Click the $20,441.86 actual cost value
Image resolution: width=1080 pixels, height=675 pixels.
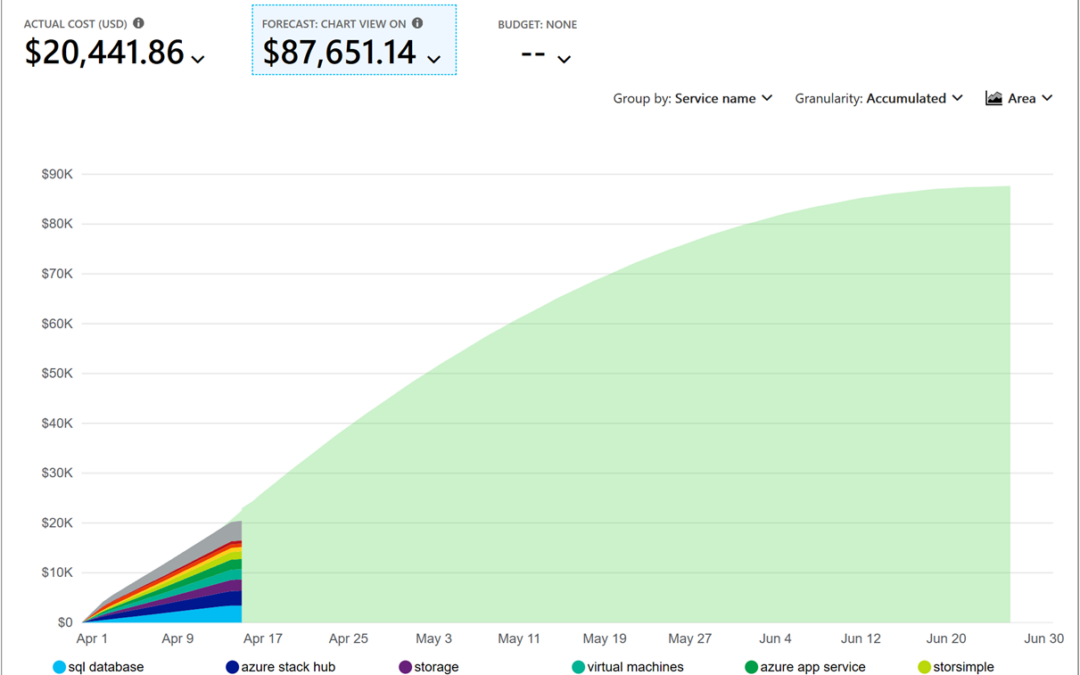coord(105,53)
